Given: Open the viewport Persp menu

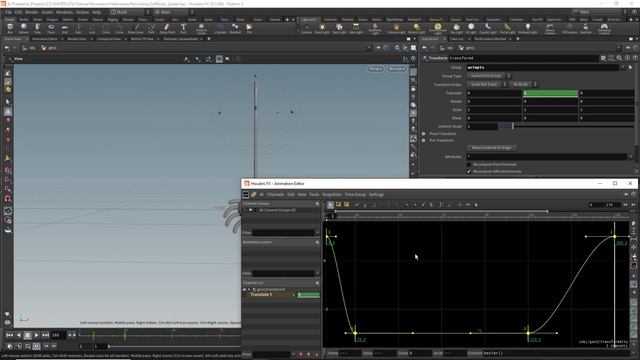Looking at the screenshot, I should click(x=376, y=69).
